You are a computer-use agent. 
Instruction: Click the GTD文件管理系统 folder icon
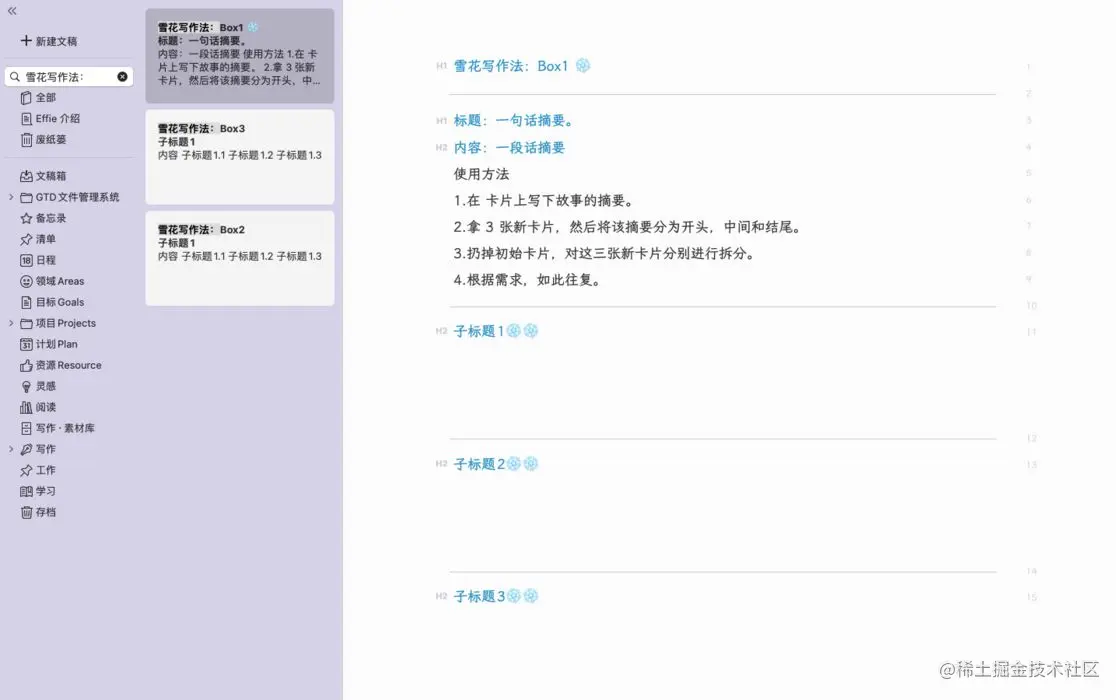[x=26, y=197]
